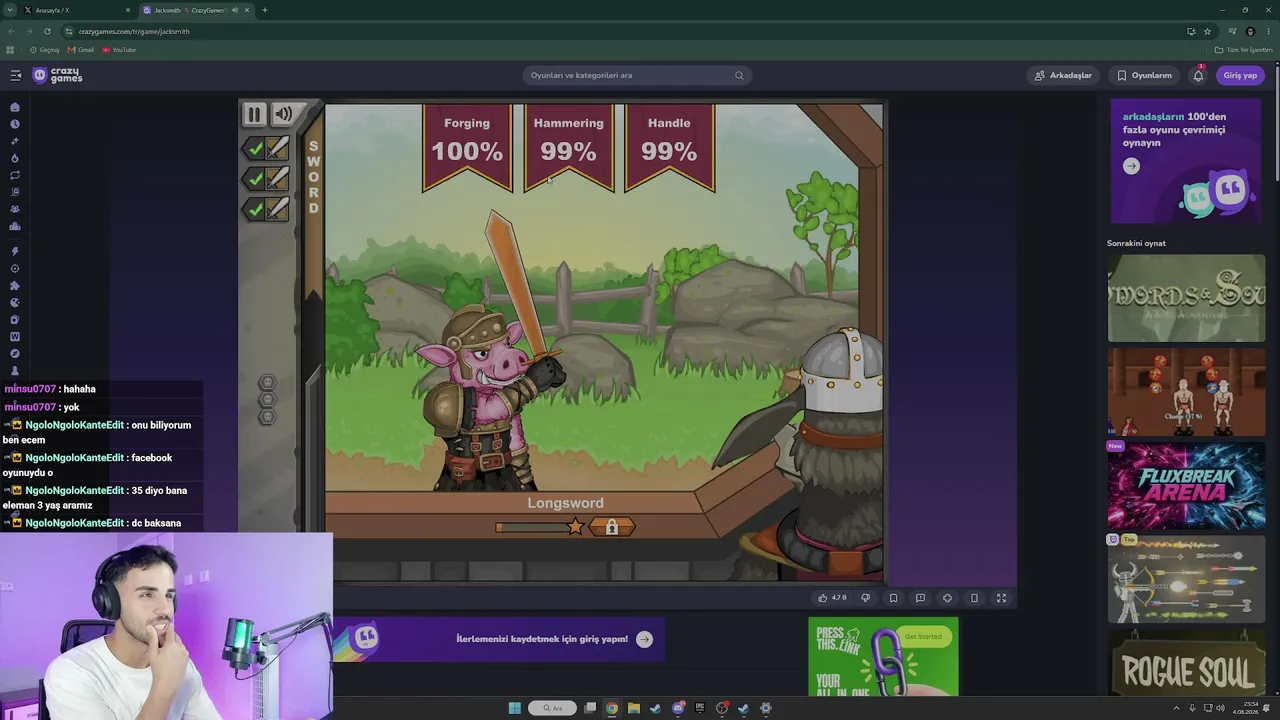Open the Chrome apps grid shortcut

(10, 50)
